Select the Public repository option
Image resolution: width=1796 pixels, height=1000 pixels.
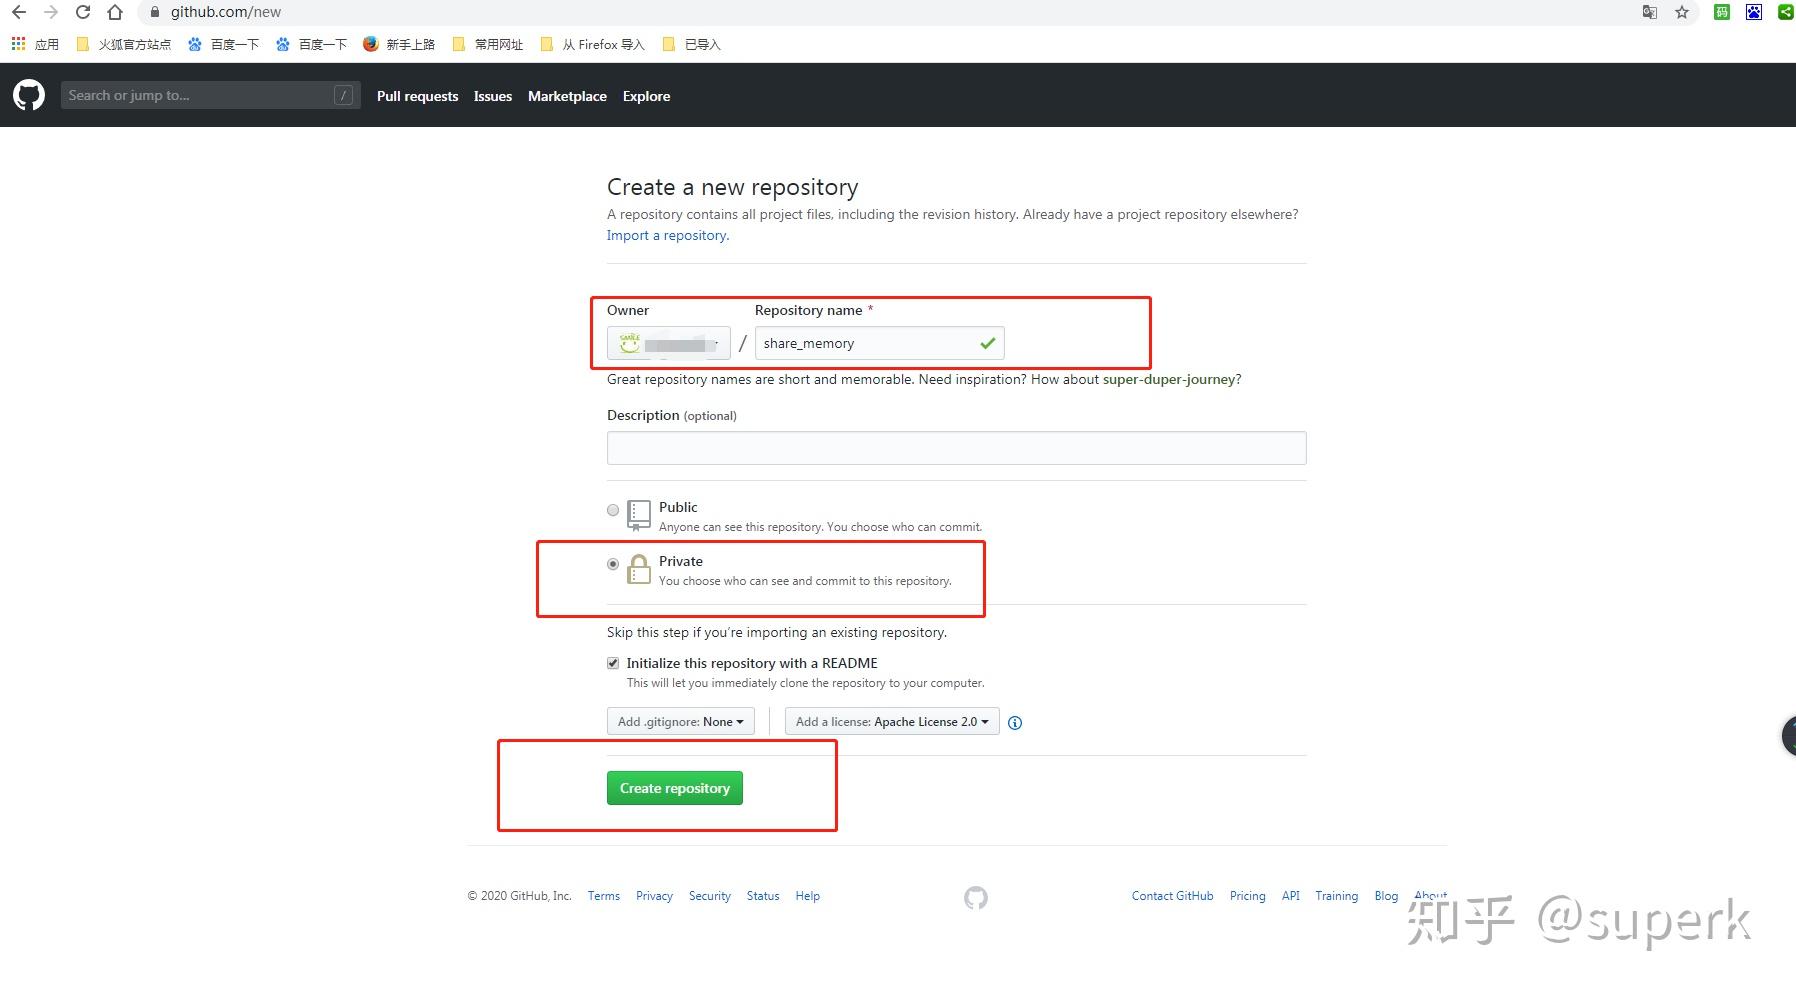613,510
